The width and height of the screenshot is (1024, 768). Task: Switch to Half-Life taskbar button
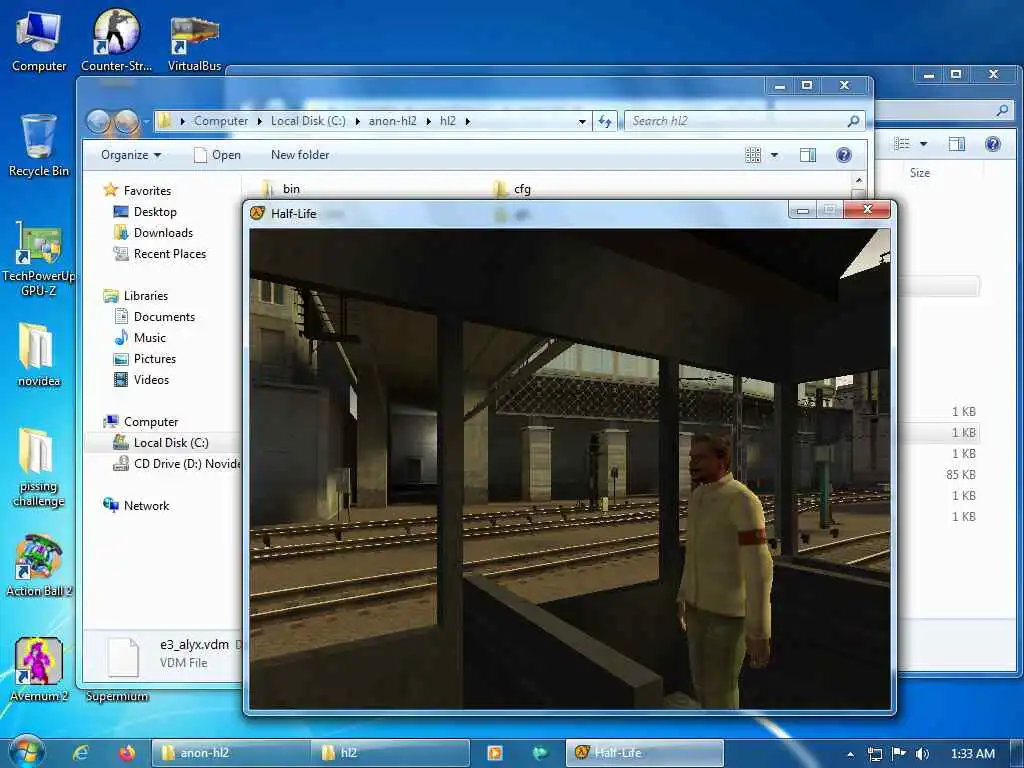(x=644, y=753)
